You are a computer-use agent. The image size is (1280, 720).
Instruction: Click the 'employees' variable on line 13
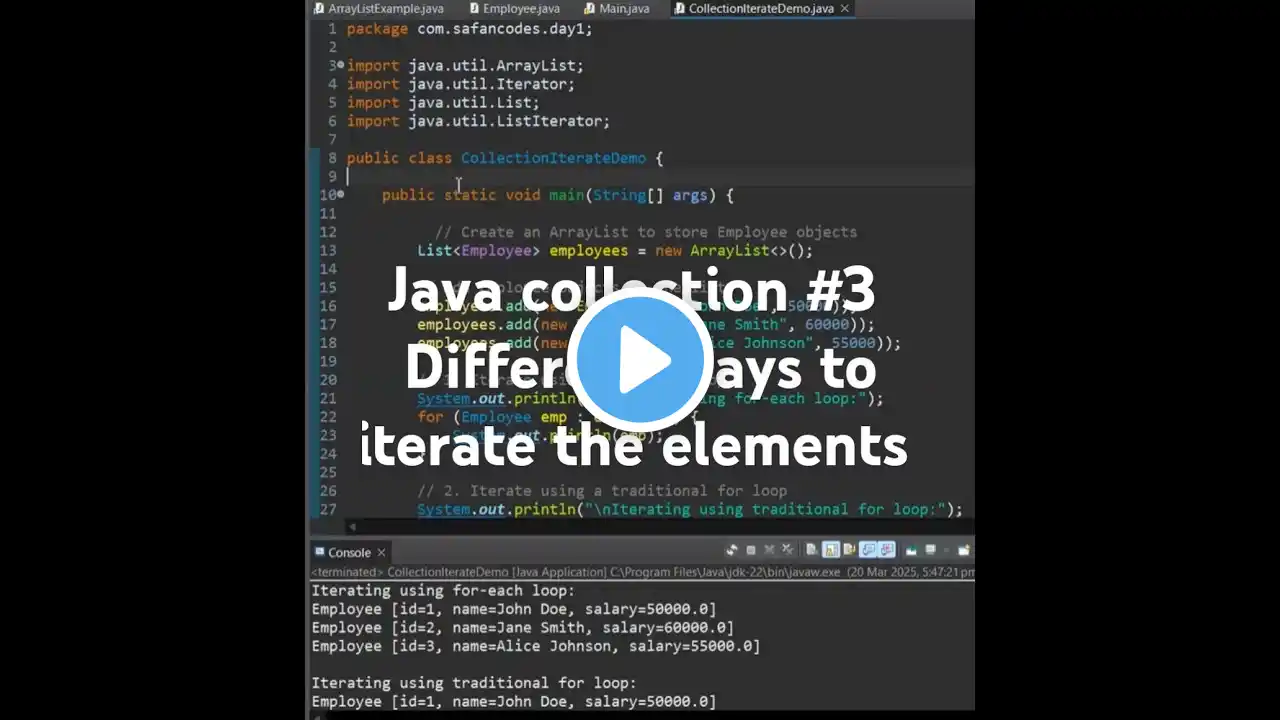[589, 251]
